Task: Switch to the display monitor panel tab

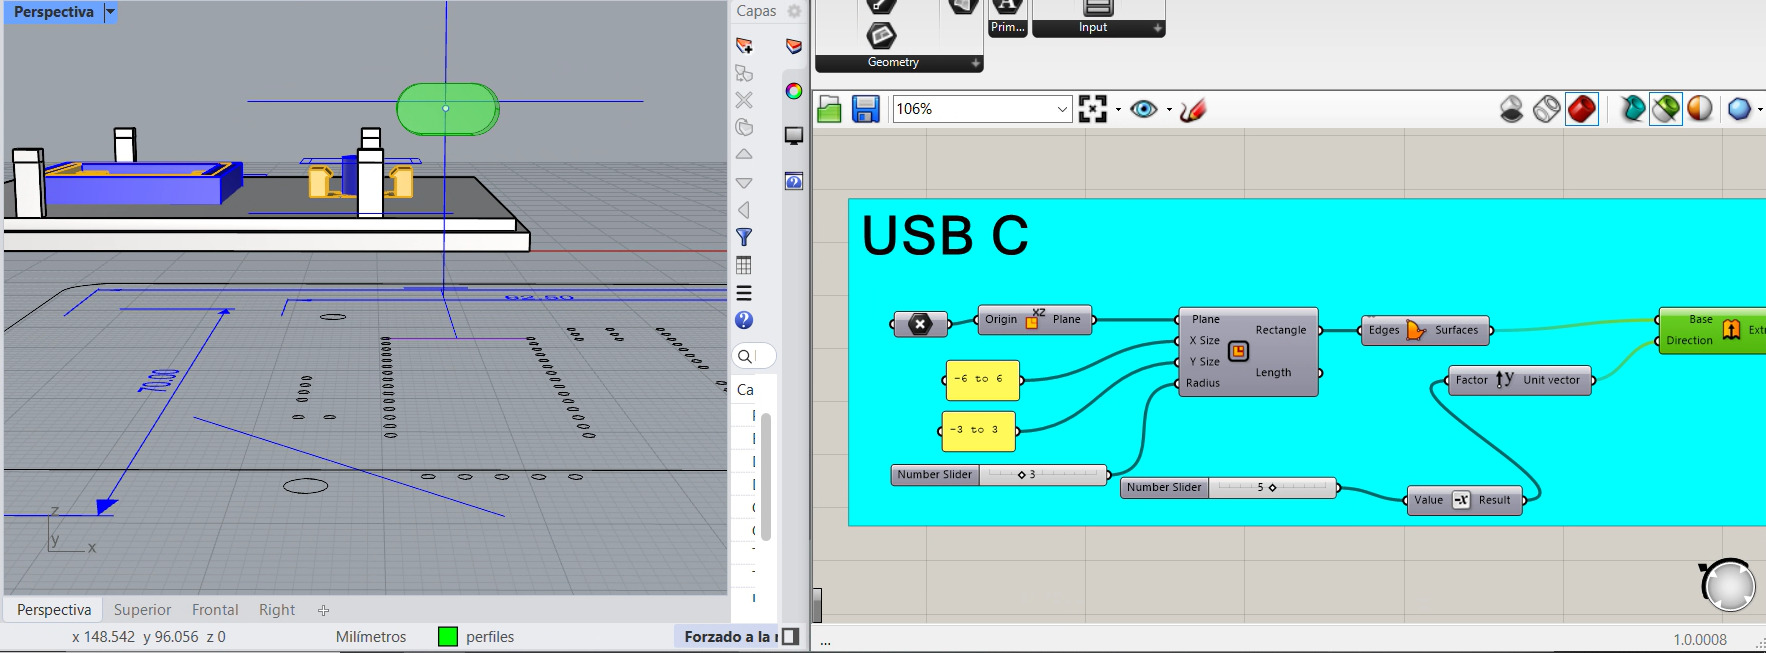Action: tap(794, 136)
